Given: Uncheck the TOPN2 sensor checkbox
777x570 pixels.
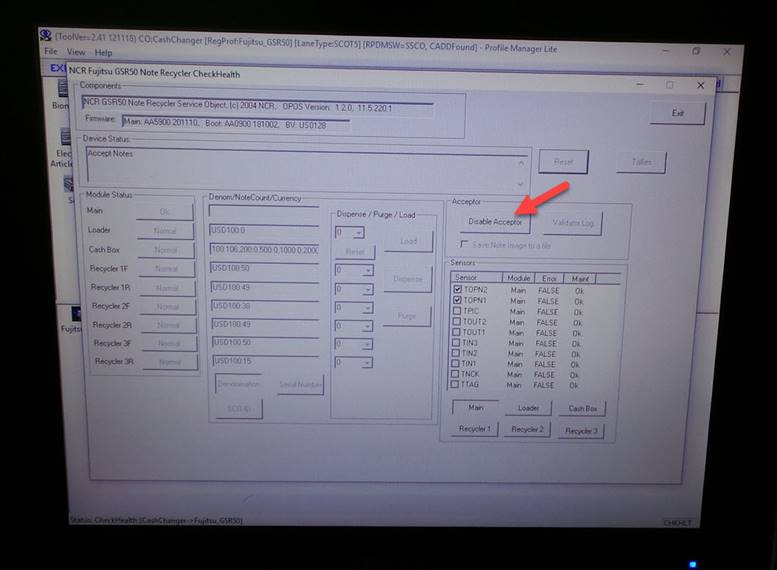Looking at the screenshot, I should click(x=457, y=289).
